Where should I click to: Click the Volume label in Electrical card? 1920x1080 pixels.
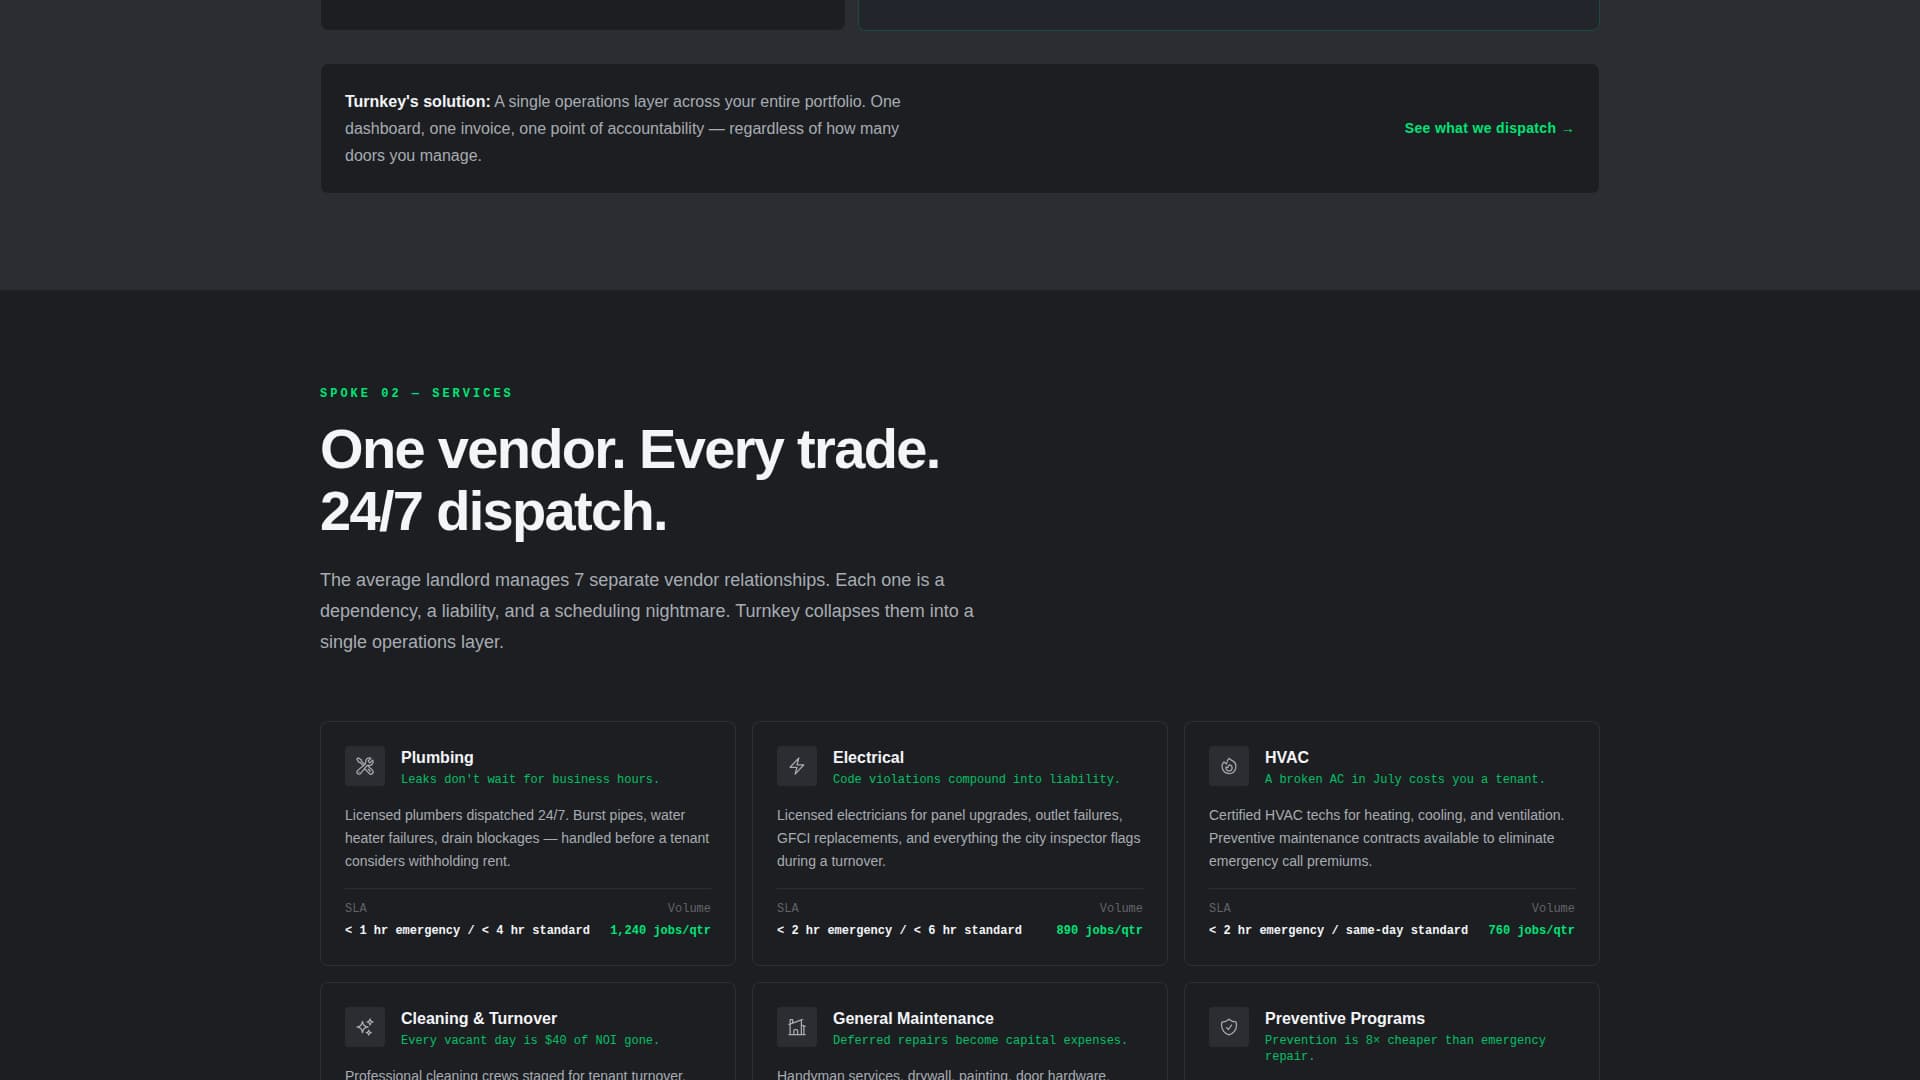click(1121, 908)
